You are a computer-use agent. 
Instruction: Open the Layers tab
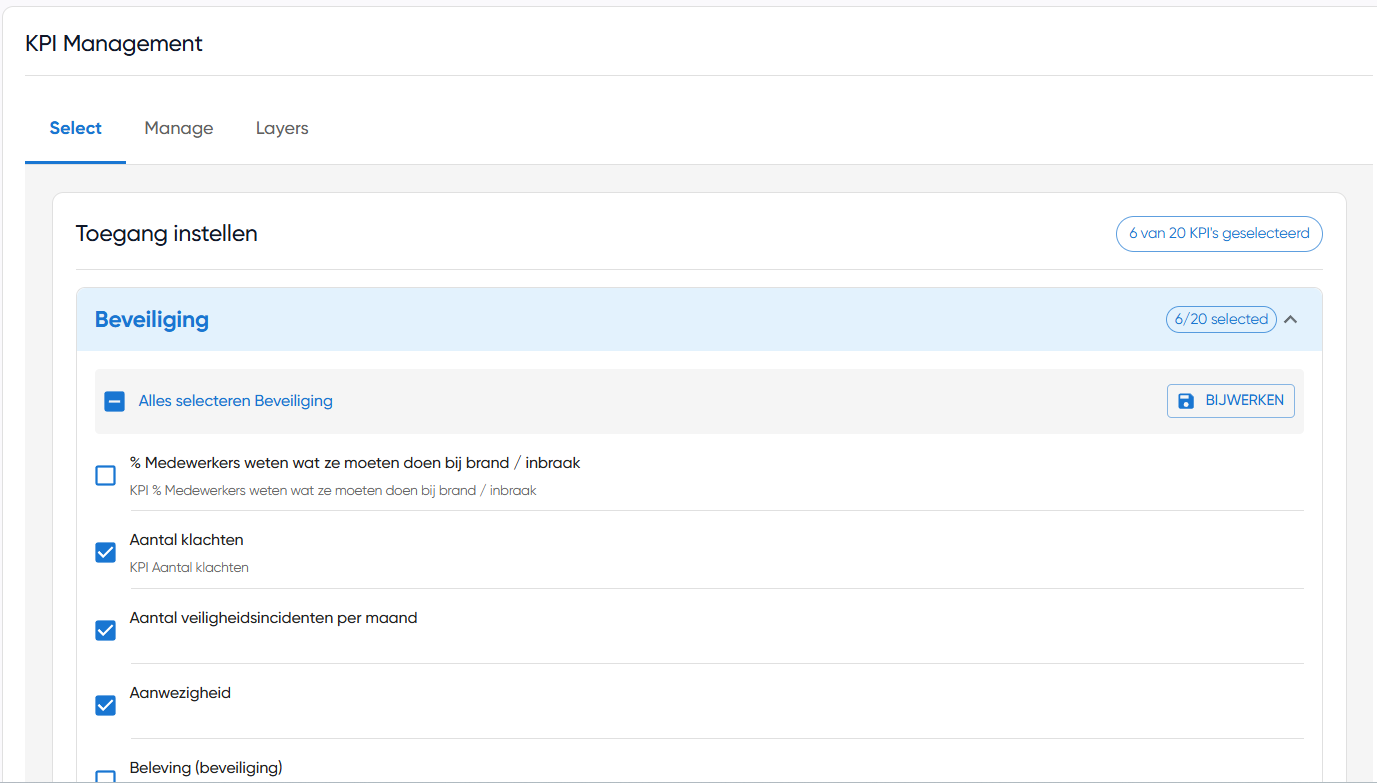click(281, 128)
